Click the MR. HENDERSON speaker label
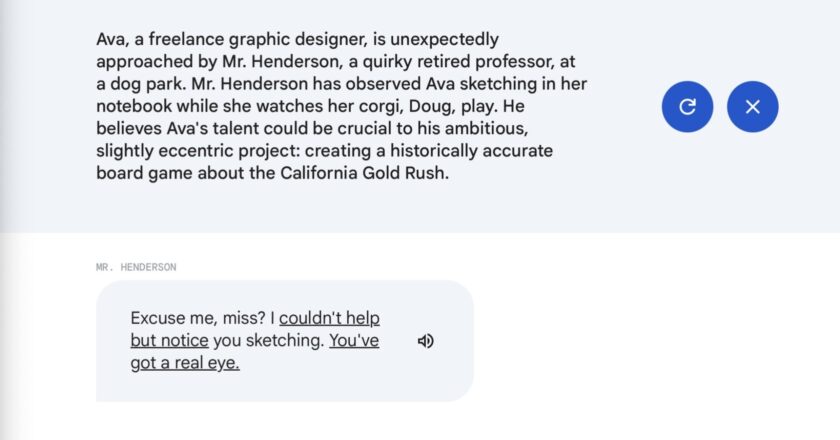 pyautogui.click(x=136, y=267)
